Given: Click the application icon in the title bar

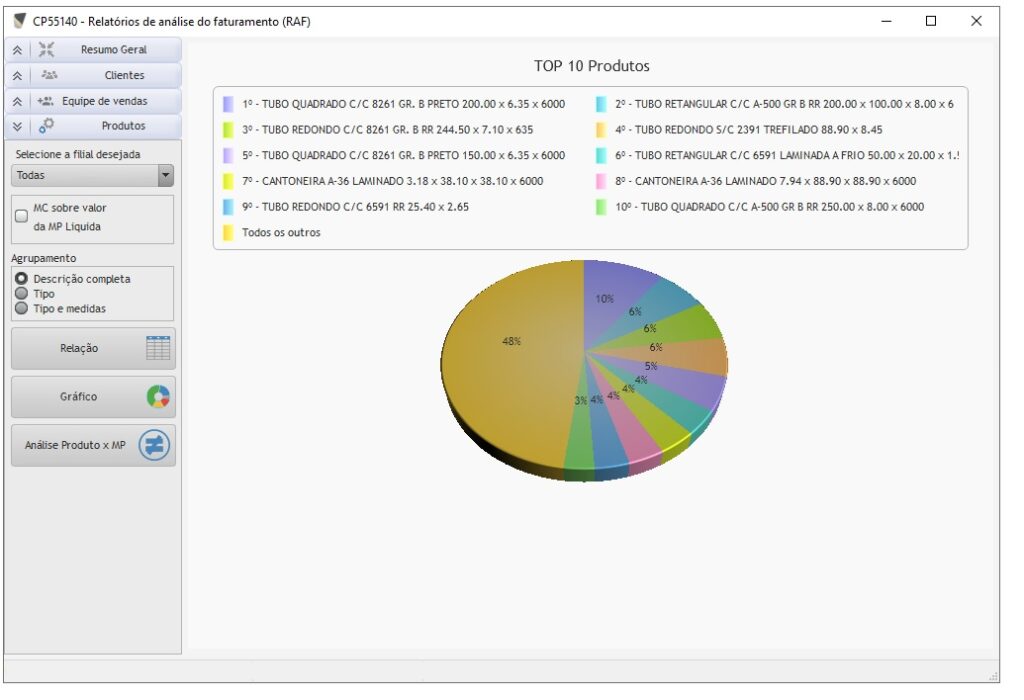Looking at the screenshot, I should click(x=19, y=21).
